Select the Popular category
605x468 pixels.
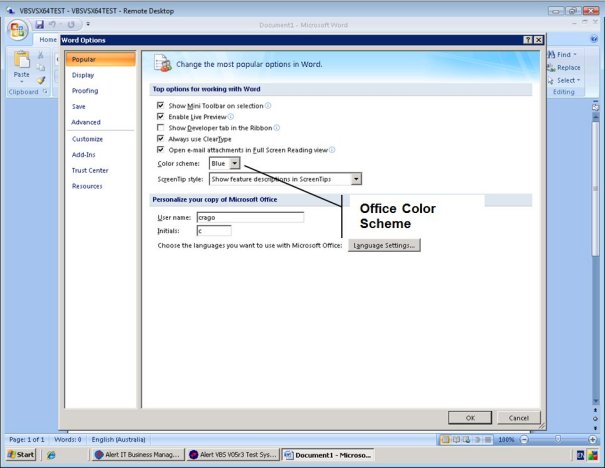(x=100, y=59)
